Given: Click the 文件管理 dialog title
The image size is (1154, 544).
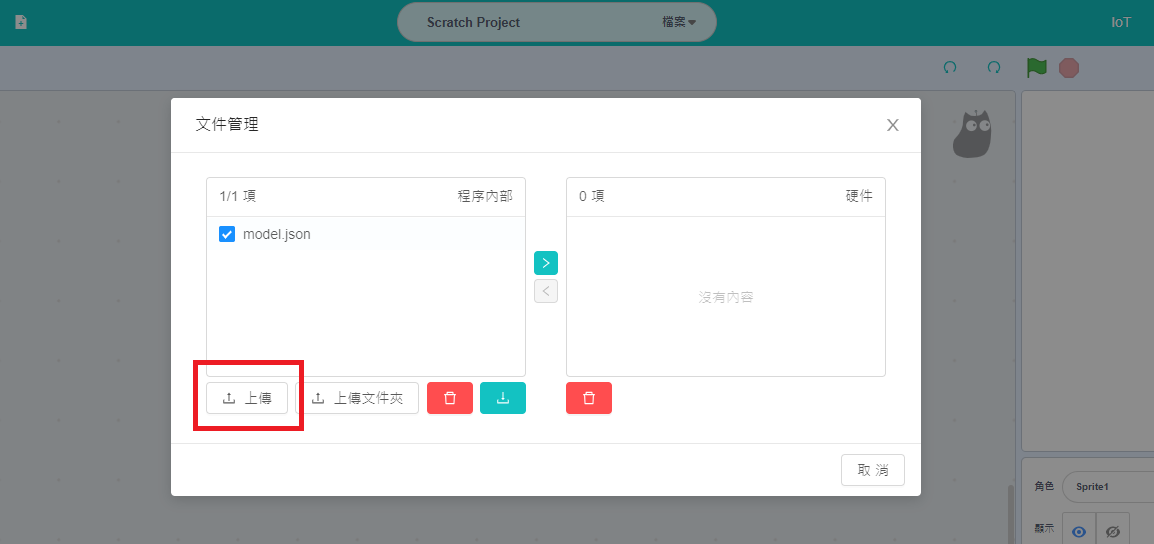Looking at the screenshot, I should click(x=227, y=124).
